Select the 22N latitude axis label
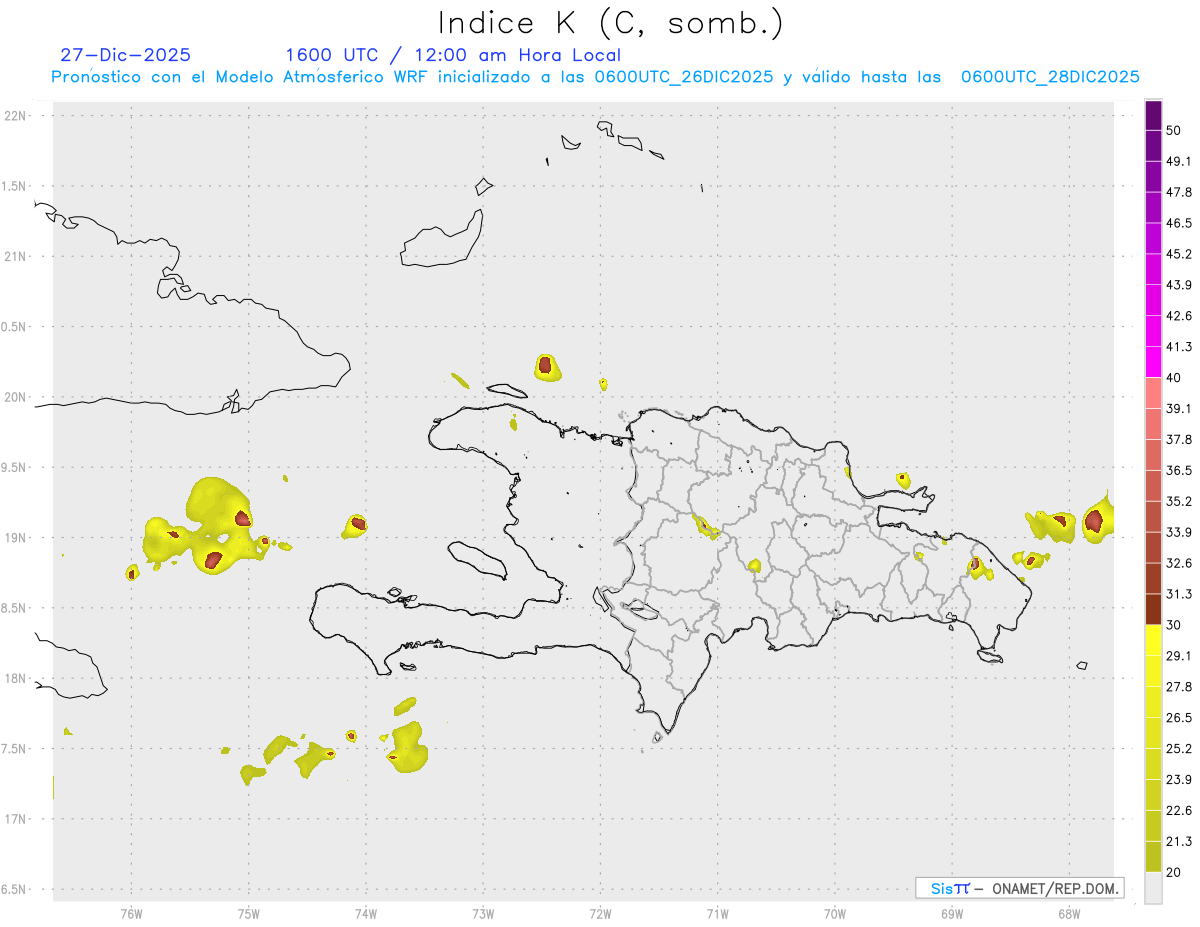This screenshot has width=1200, height=927. [16, 116]
